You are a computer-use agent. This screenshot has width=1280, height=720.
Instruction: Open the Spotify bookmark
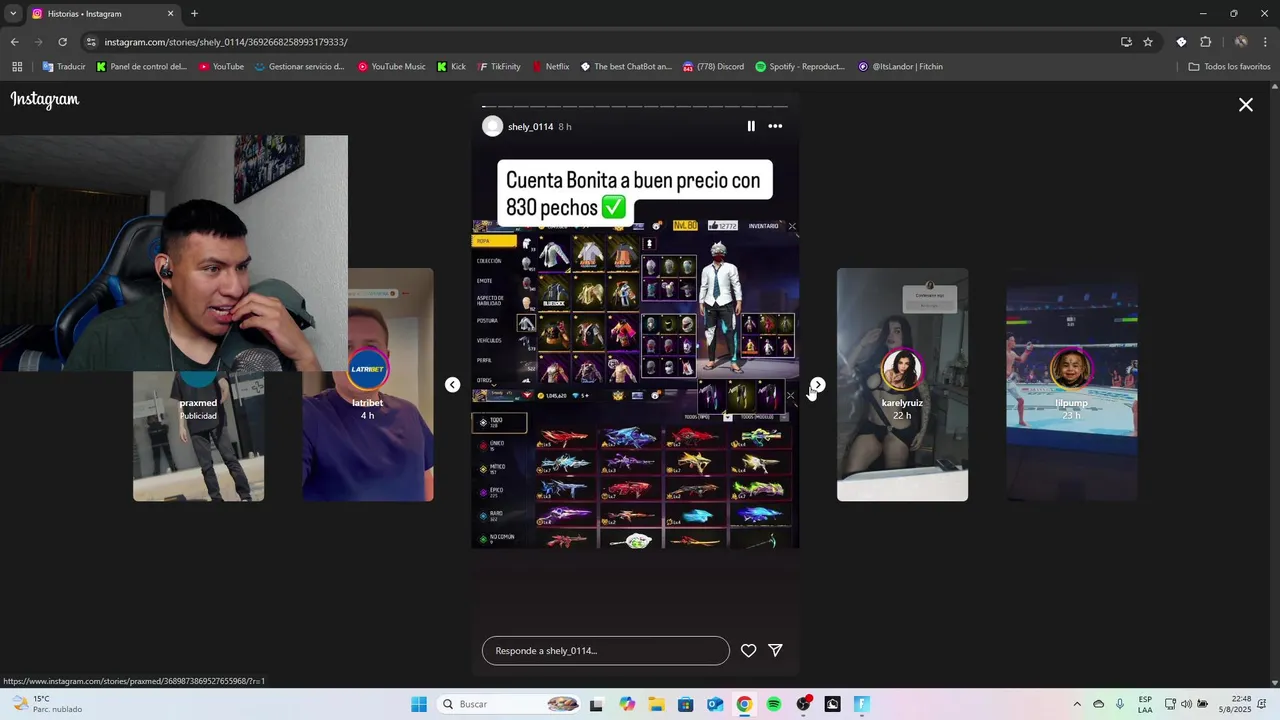[x=800, y=67]
